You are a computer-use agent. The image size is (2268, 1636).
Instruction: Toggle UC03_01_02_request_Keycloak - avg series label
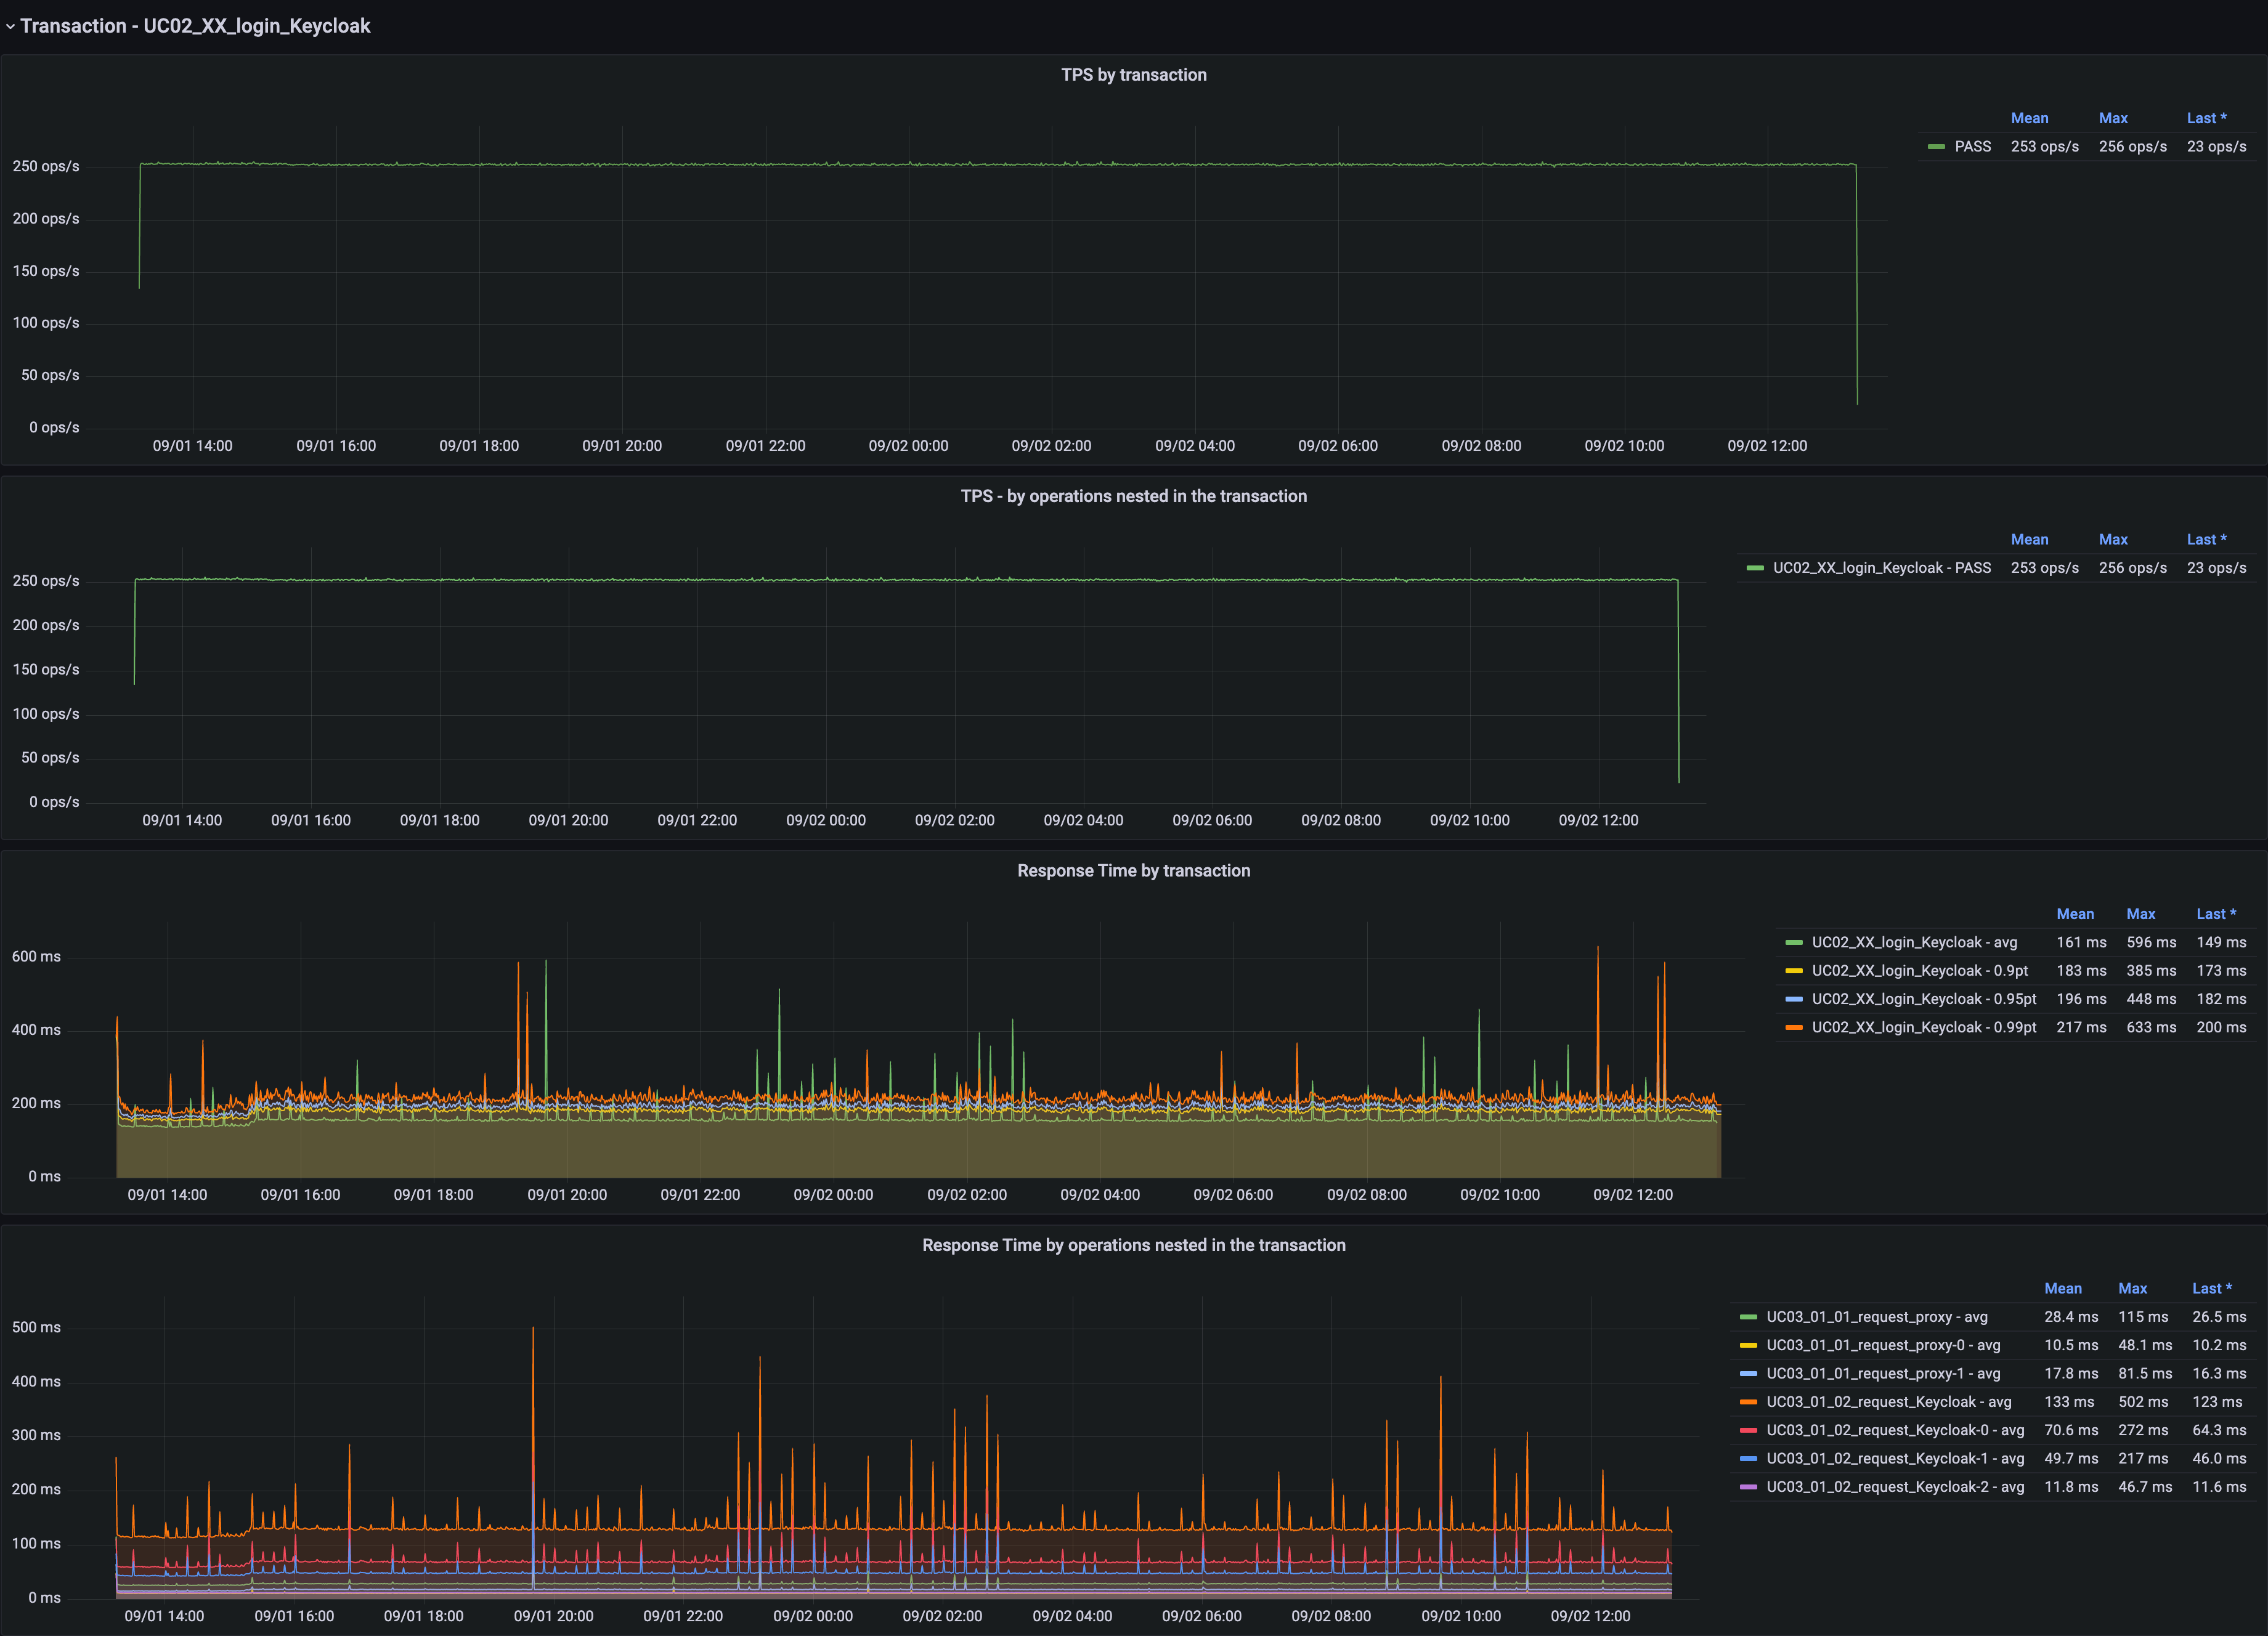(1888, 1402)
